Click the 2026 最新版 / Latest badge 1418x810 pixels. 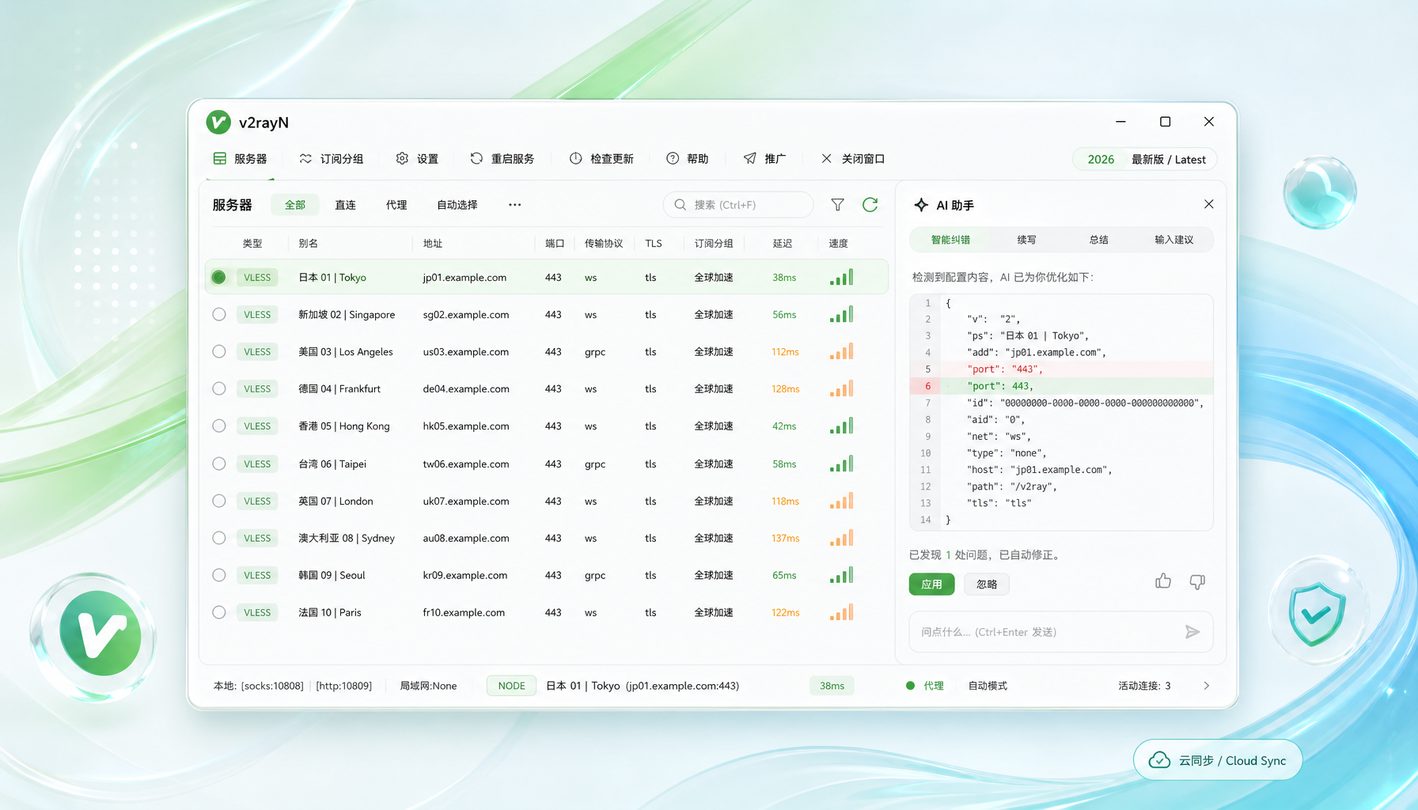click(1145, 159)
